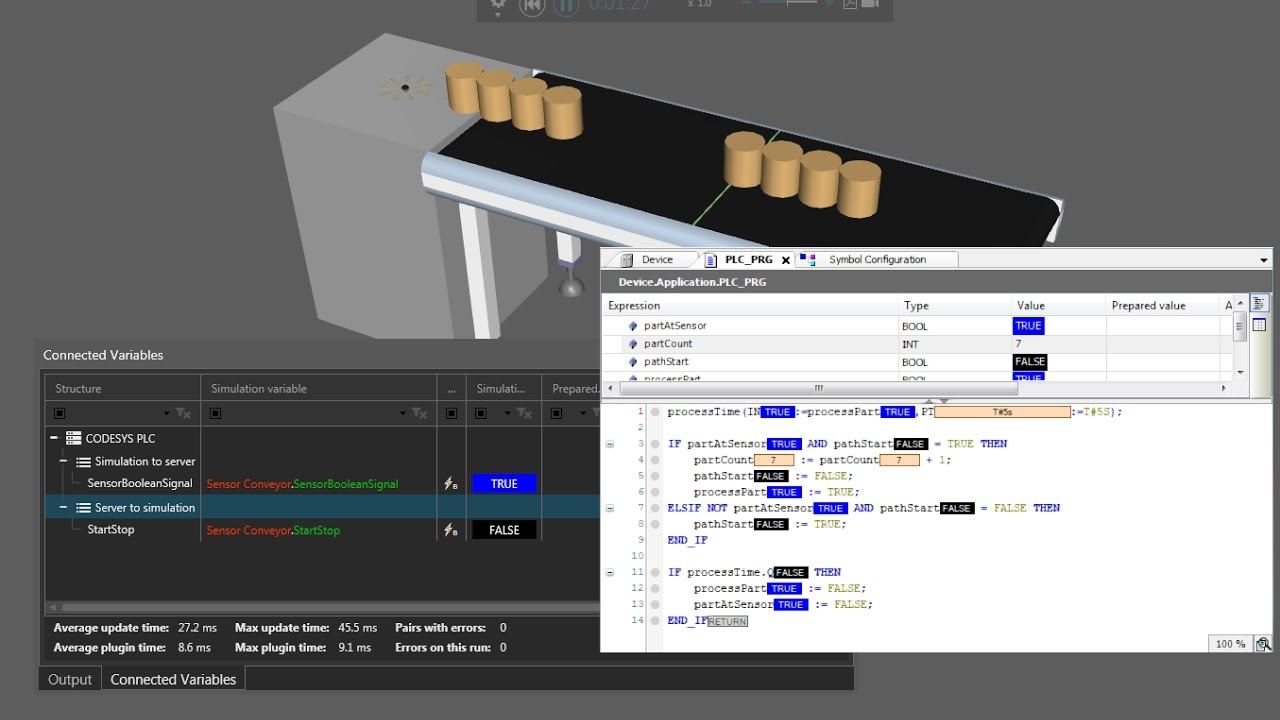Toggle the SensorBooleanSignal TRUE value

point(504,482)
